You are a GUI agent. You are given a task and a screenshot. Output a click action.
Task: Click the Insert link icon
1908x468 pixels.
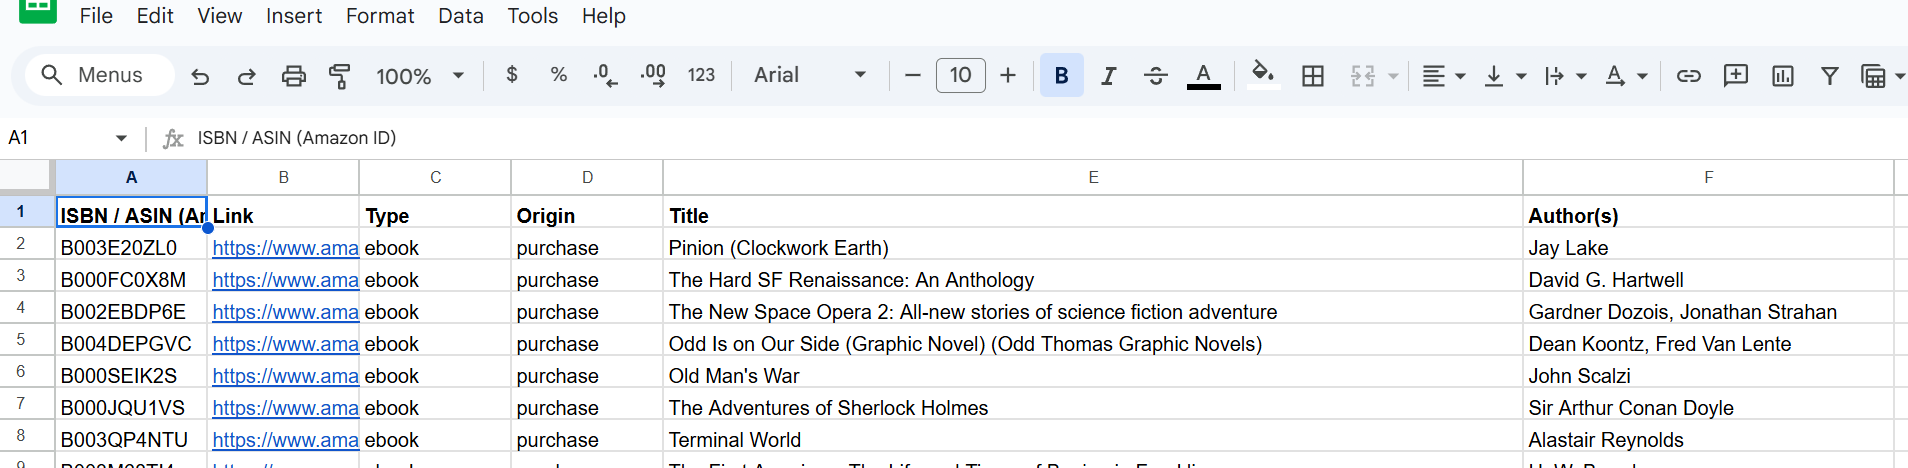coord(1688,76)
